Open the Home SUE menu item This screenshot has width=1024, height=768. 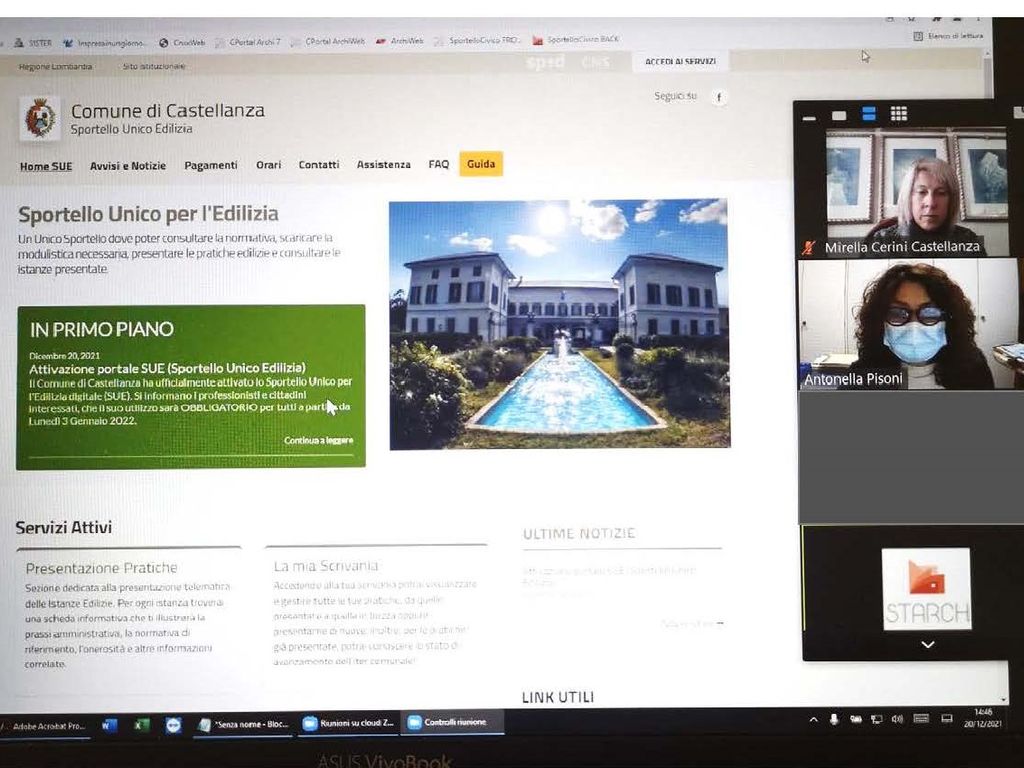click(46, 167)
